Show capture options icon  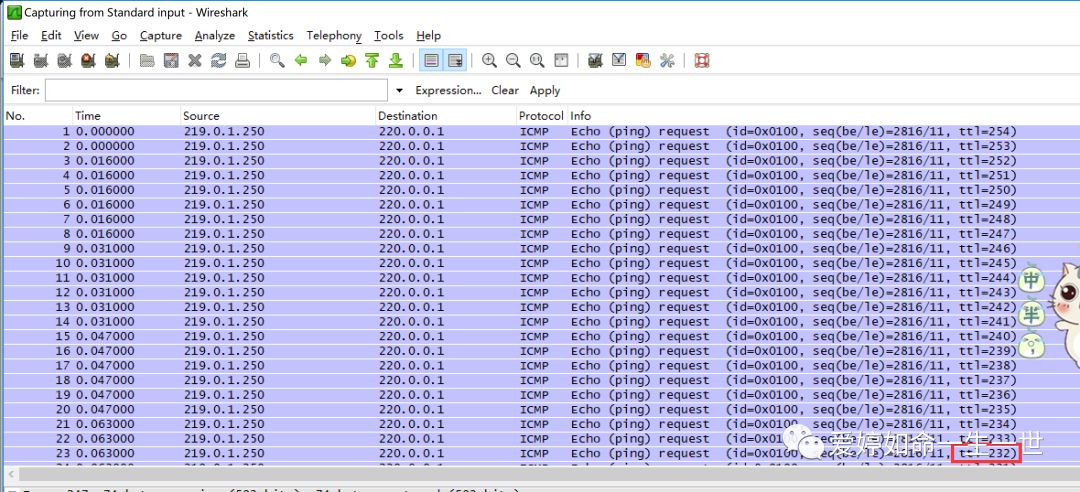(x=41, y=61)
